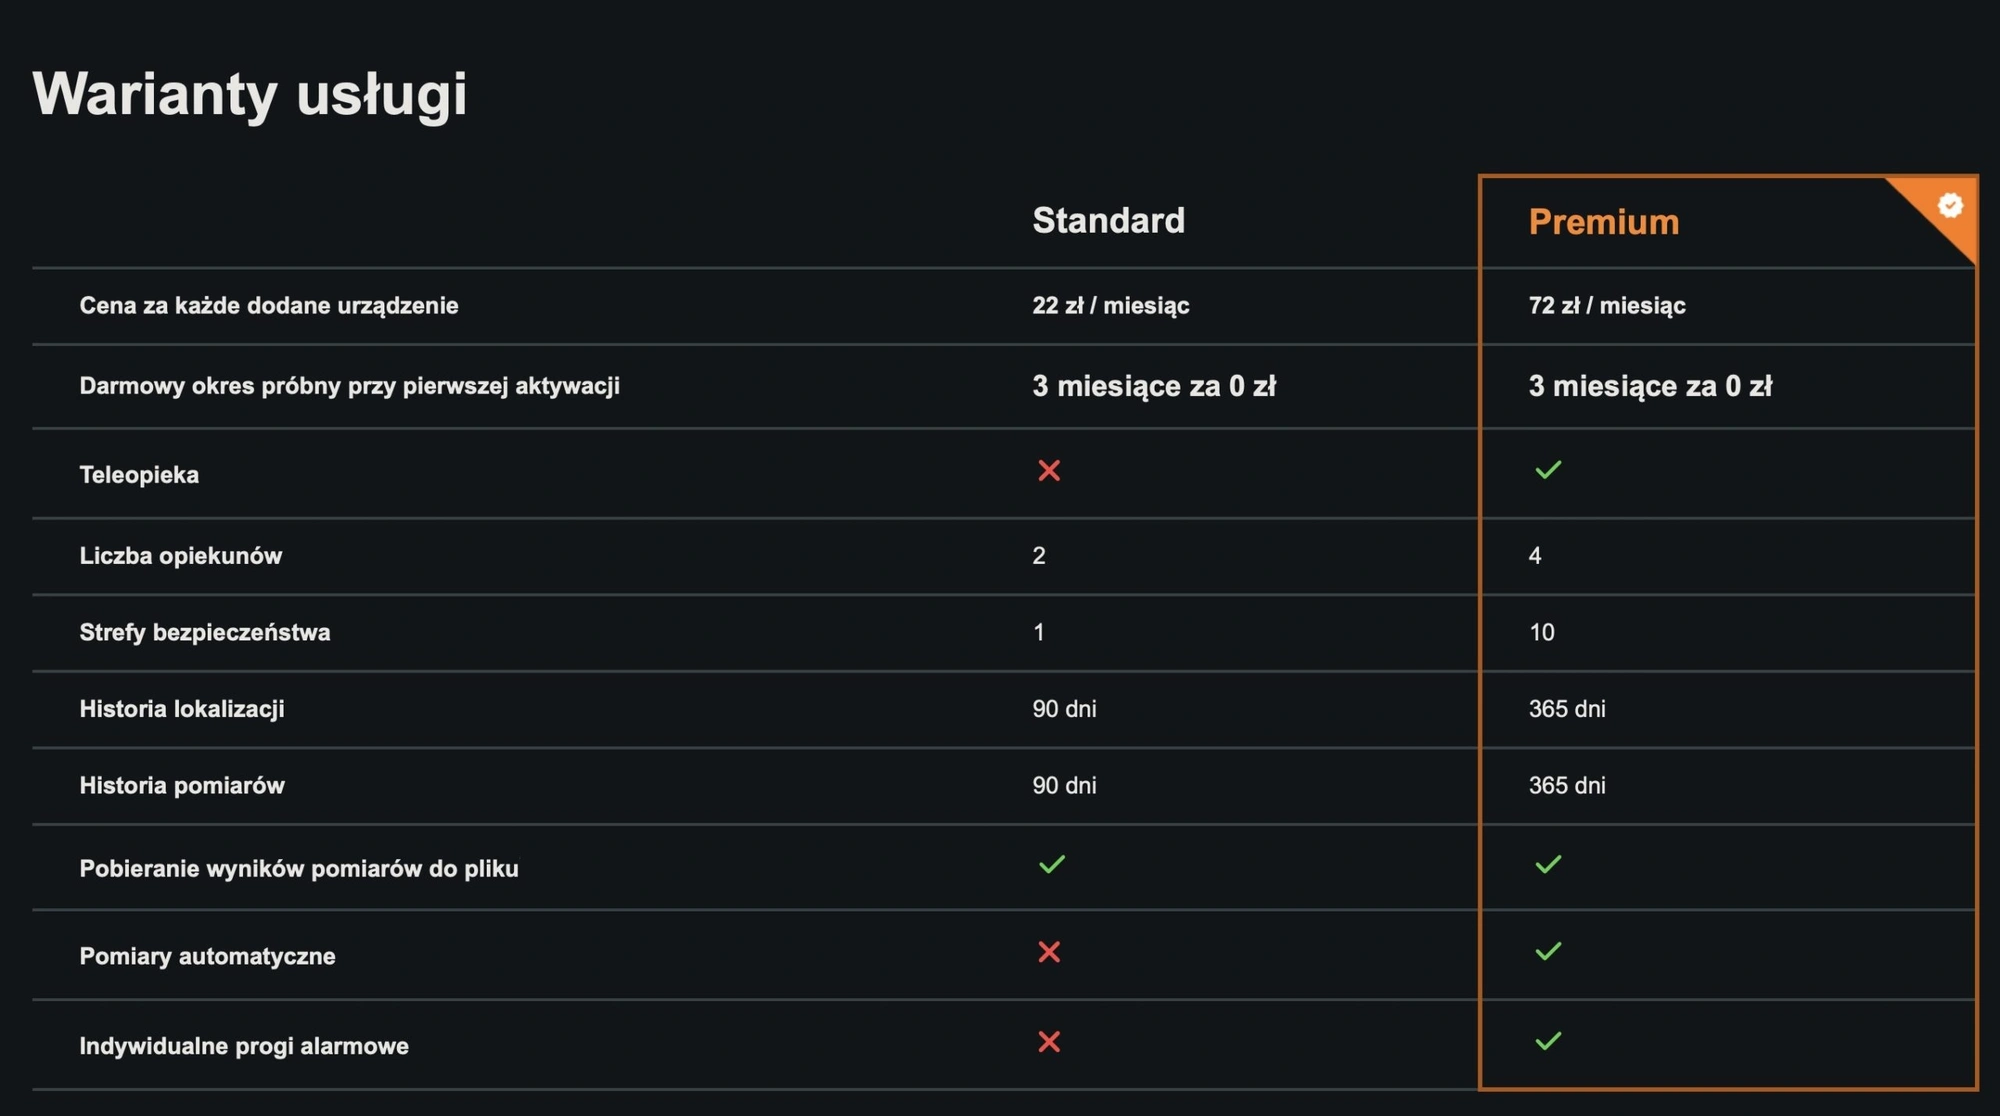The width and height of the screenshot is (2000, 1116).
Task: Click the Historia pomiarów row label
Action: 182,786
